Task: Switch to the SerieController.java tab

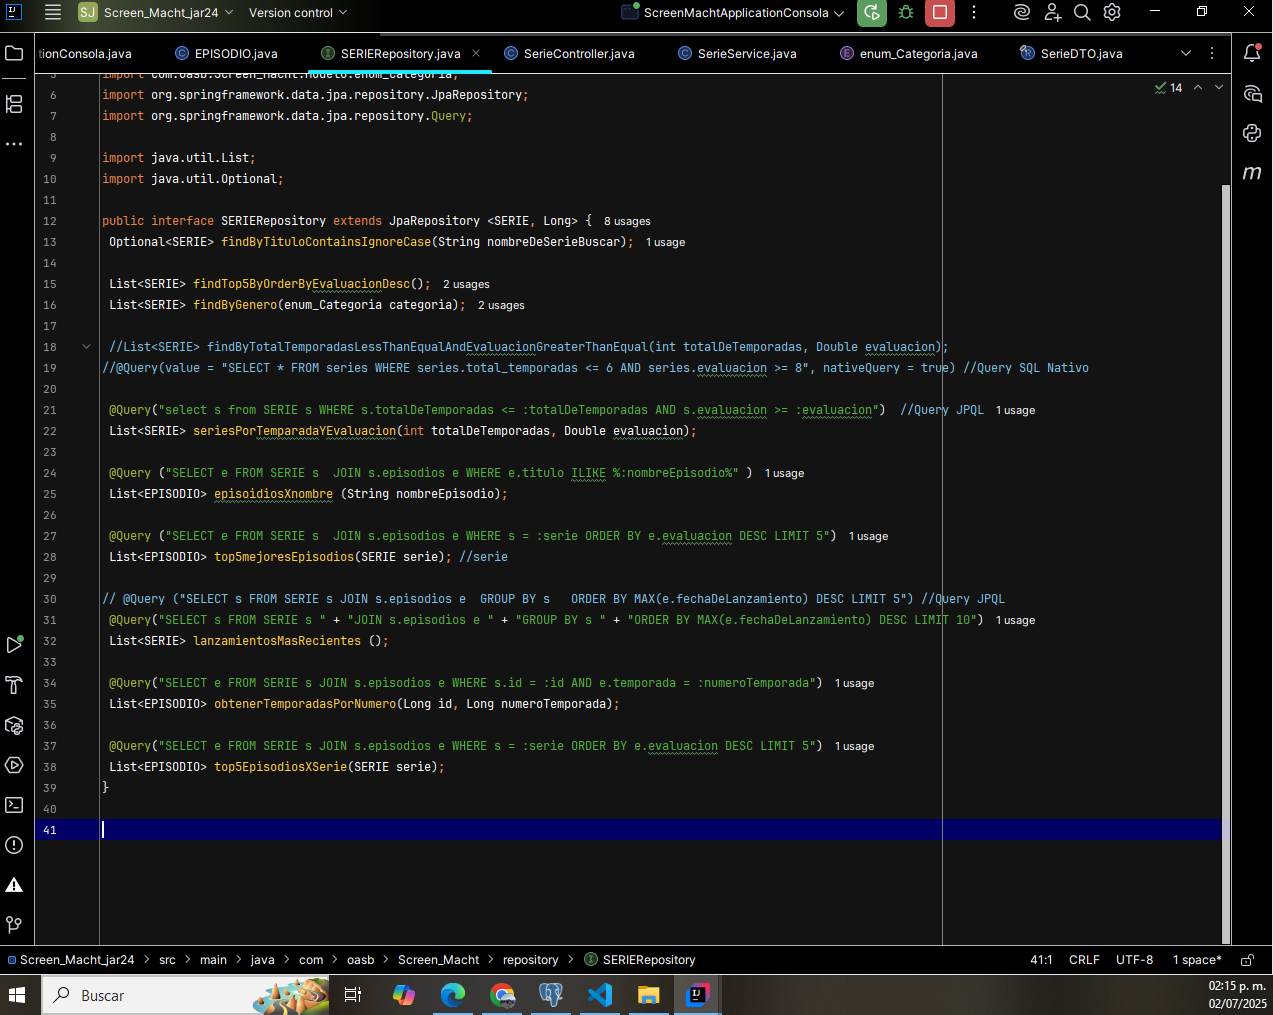Action: [x=569, y=54]
